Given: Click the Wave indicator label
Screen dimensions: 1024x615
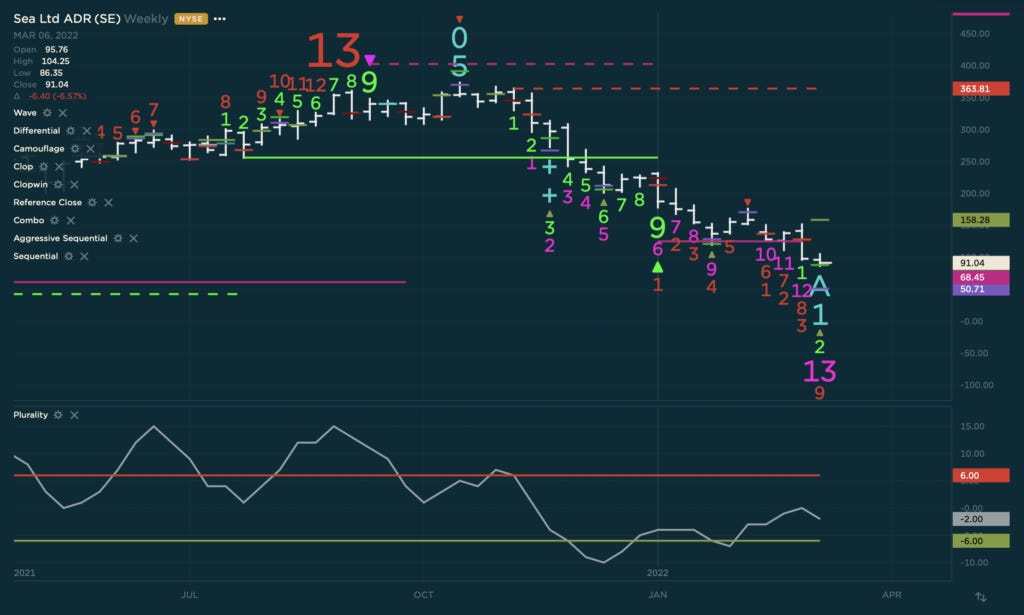Looking at the screenshot, I should click(x=25, y=113).
